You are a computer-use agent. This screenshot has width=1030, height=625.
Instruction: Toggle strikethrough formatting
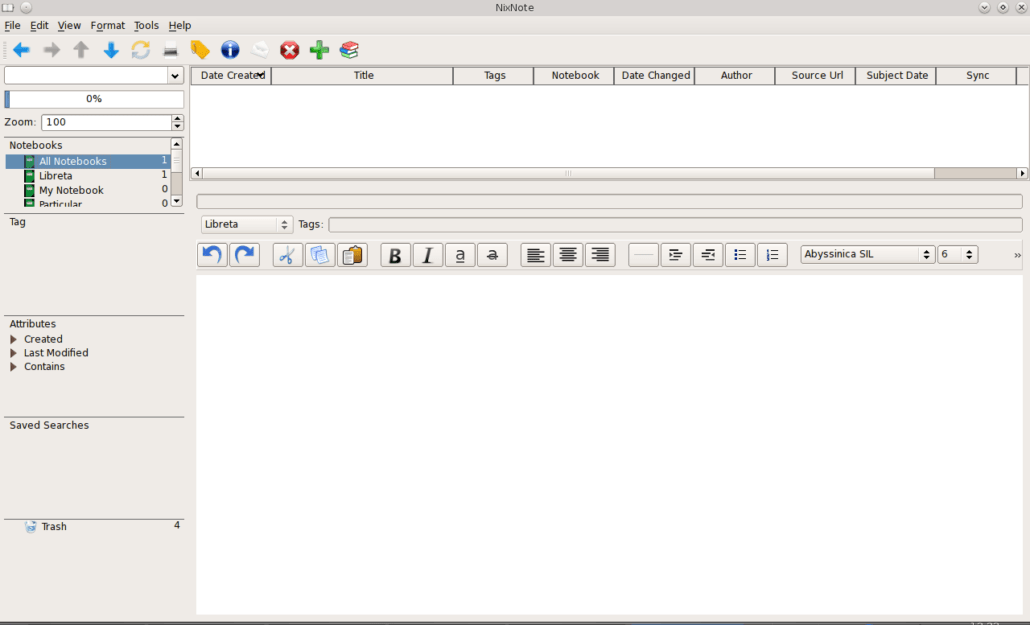coord(493,255)
